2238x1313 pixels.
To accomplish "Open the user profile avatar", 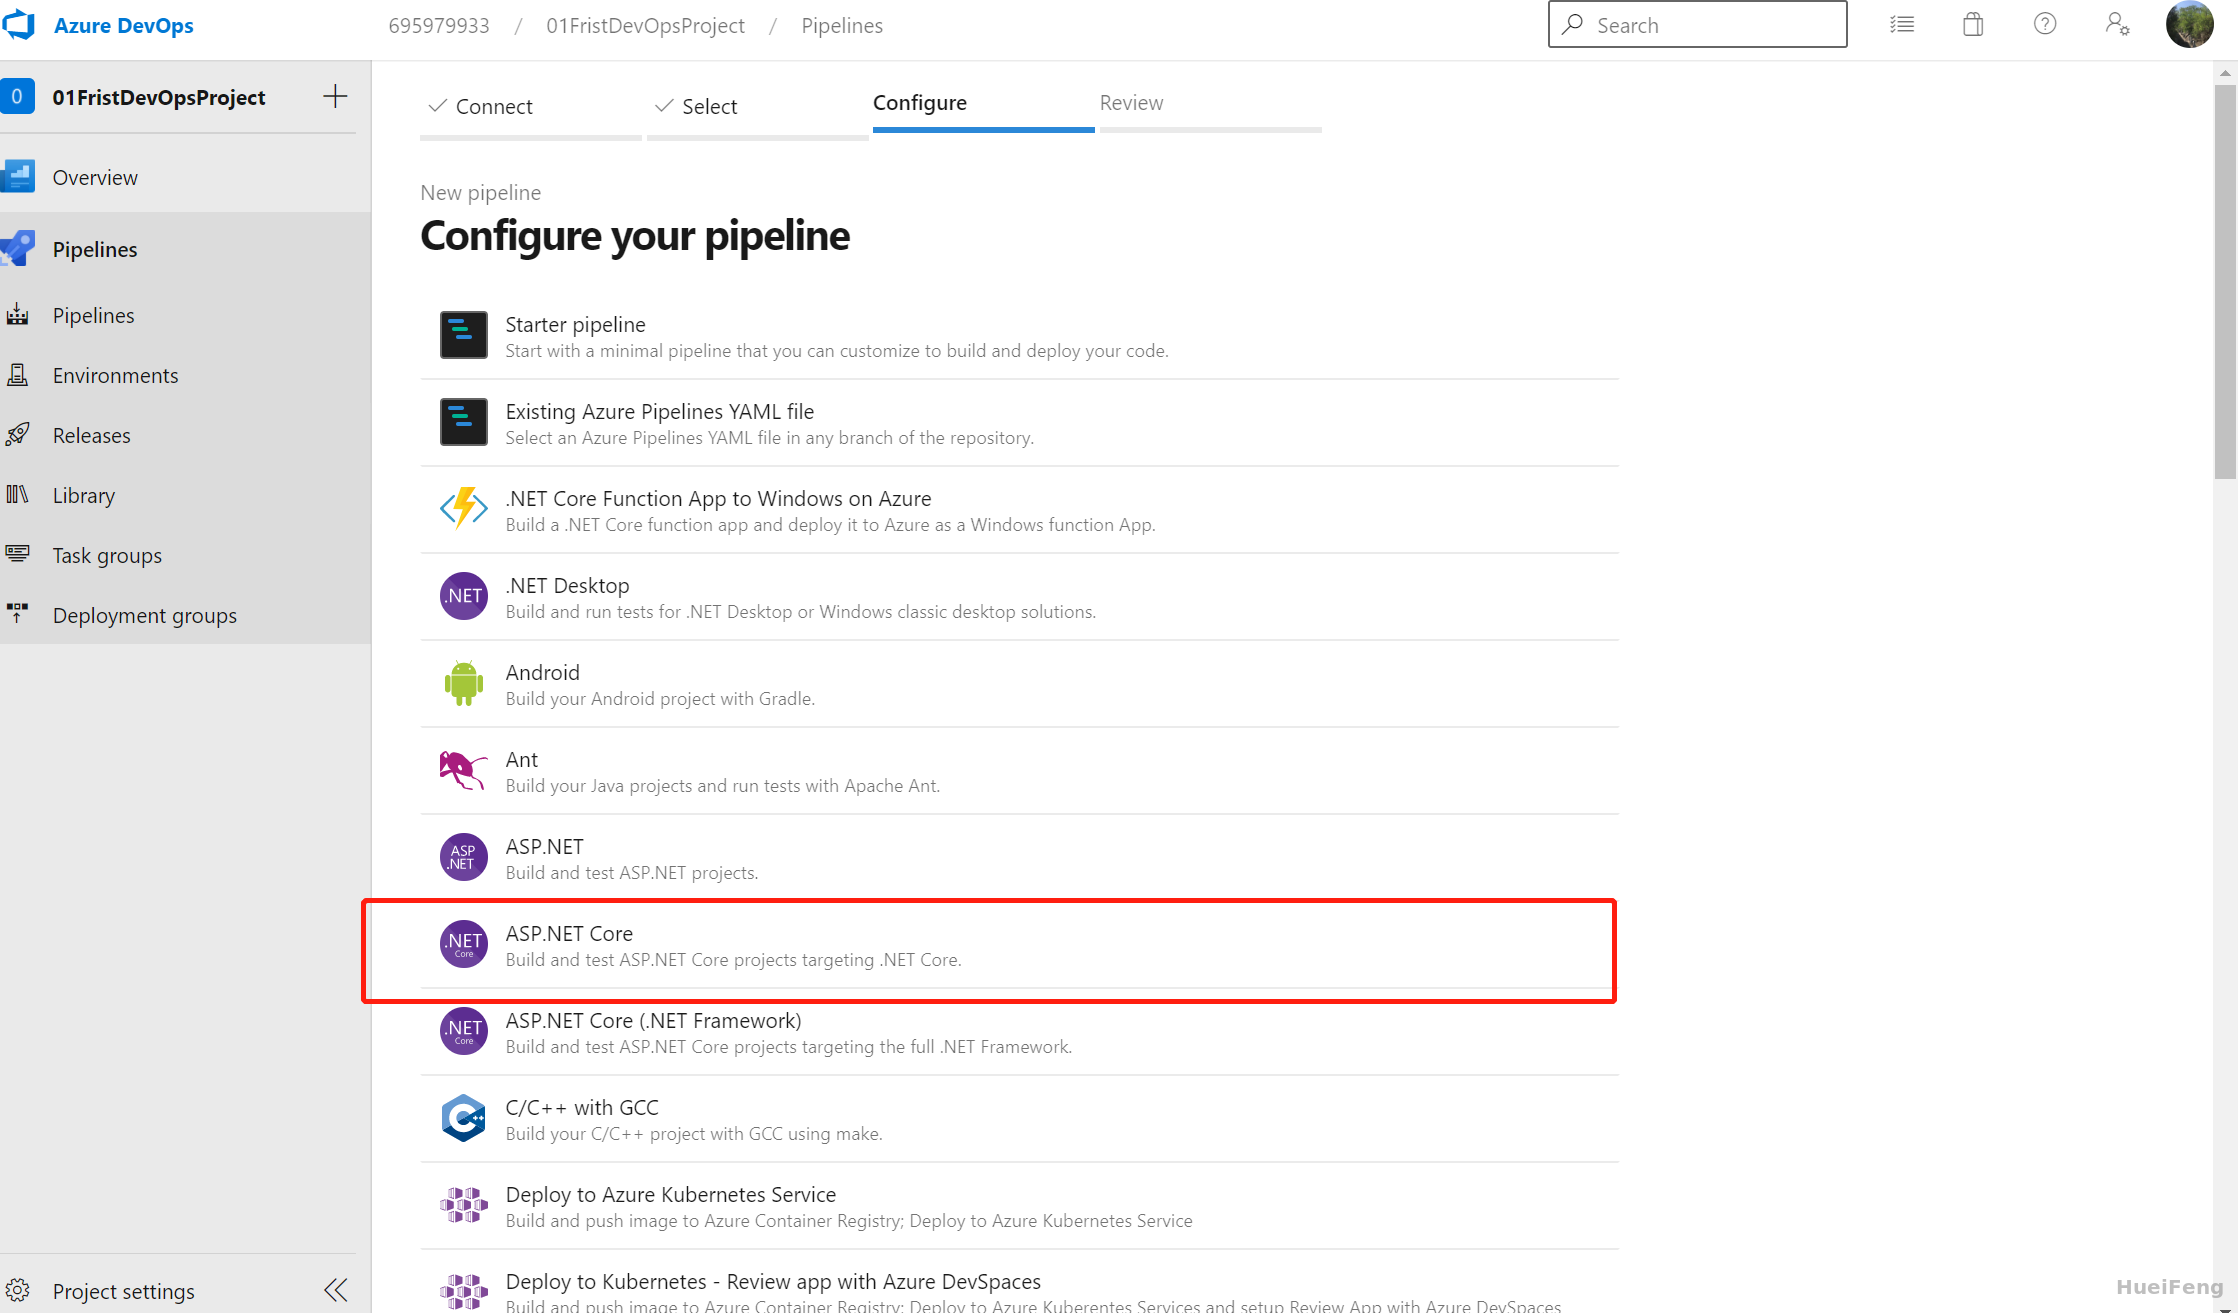I will pyautogui.click(x=2190, y=25).
